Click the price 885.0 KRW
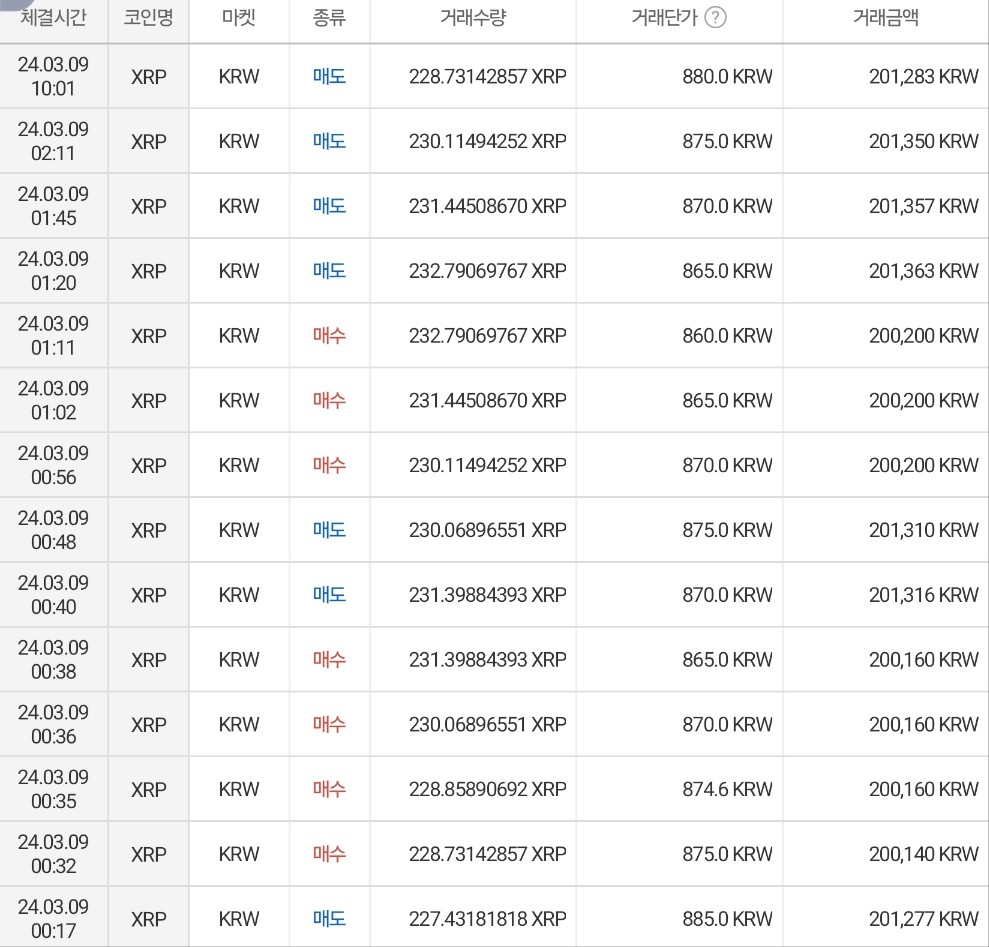 point(727,919)
